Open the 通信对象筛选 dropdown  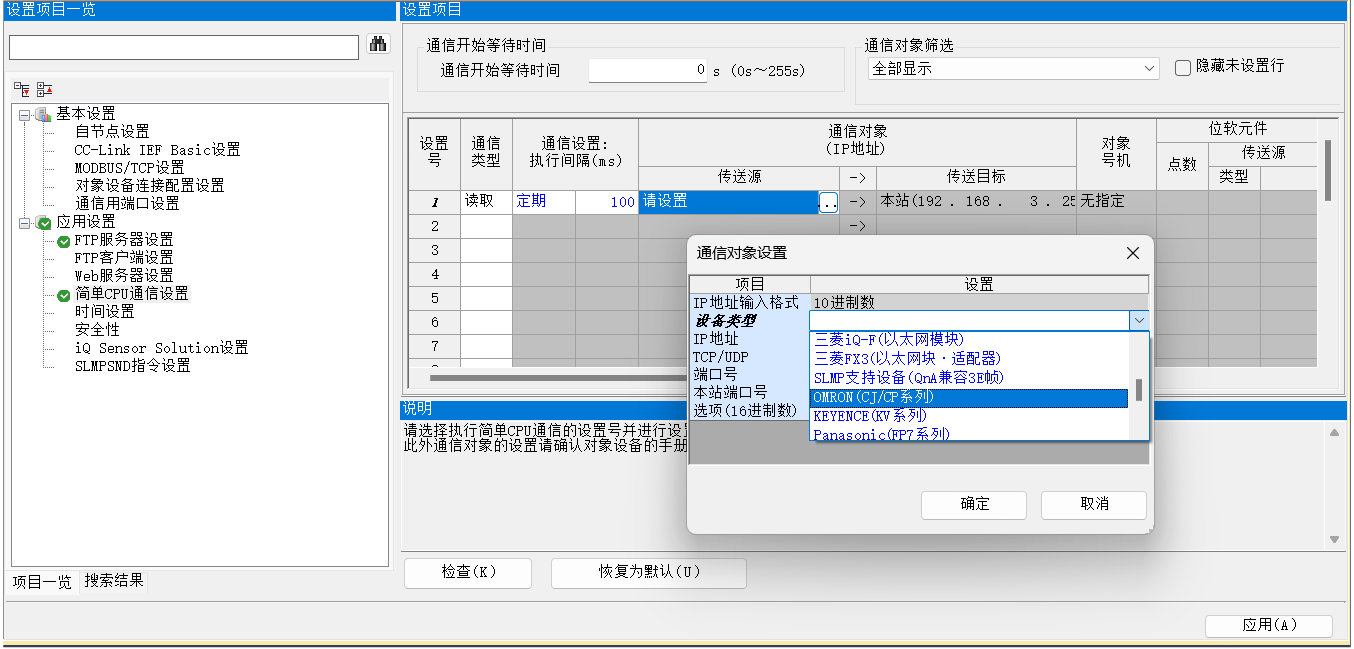(1013, 69)
